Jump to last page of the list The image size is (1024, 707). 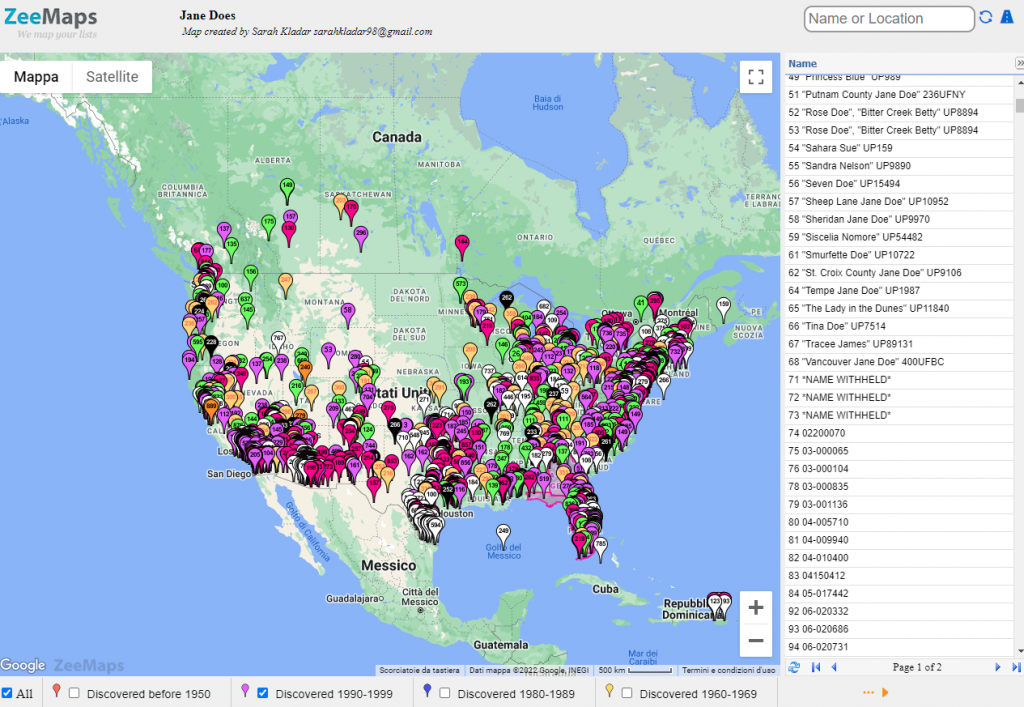(x=1016, y=667)
